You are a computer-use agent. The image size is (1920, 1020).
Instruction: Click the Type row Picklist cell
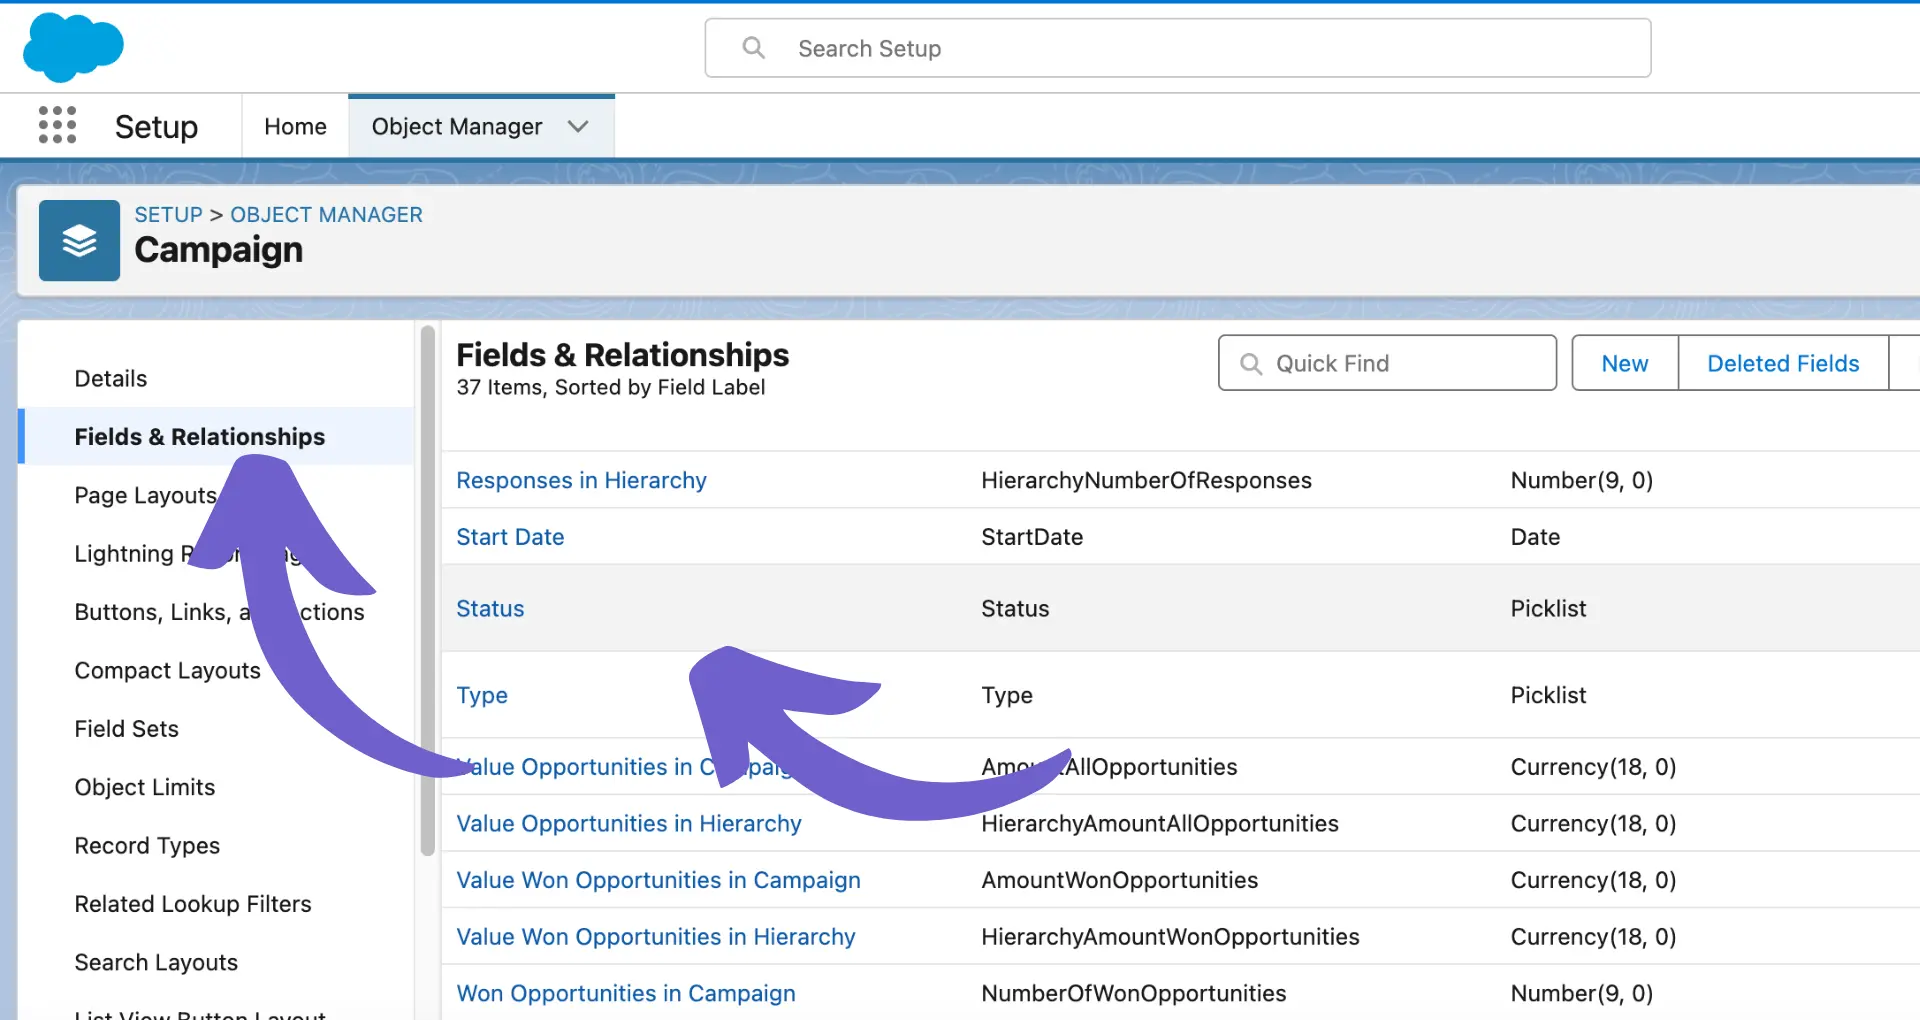(x=1548, y=695)
